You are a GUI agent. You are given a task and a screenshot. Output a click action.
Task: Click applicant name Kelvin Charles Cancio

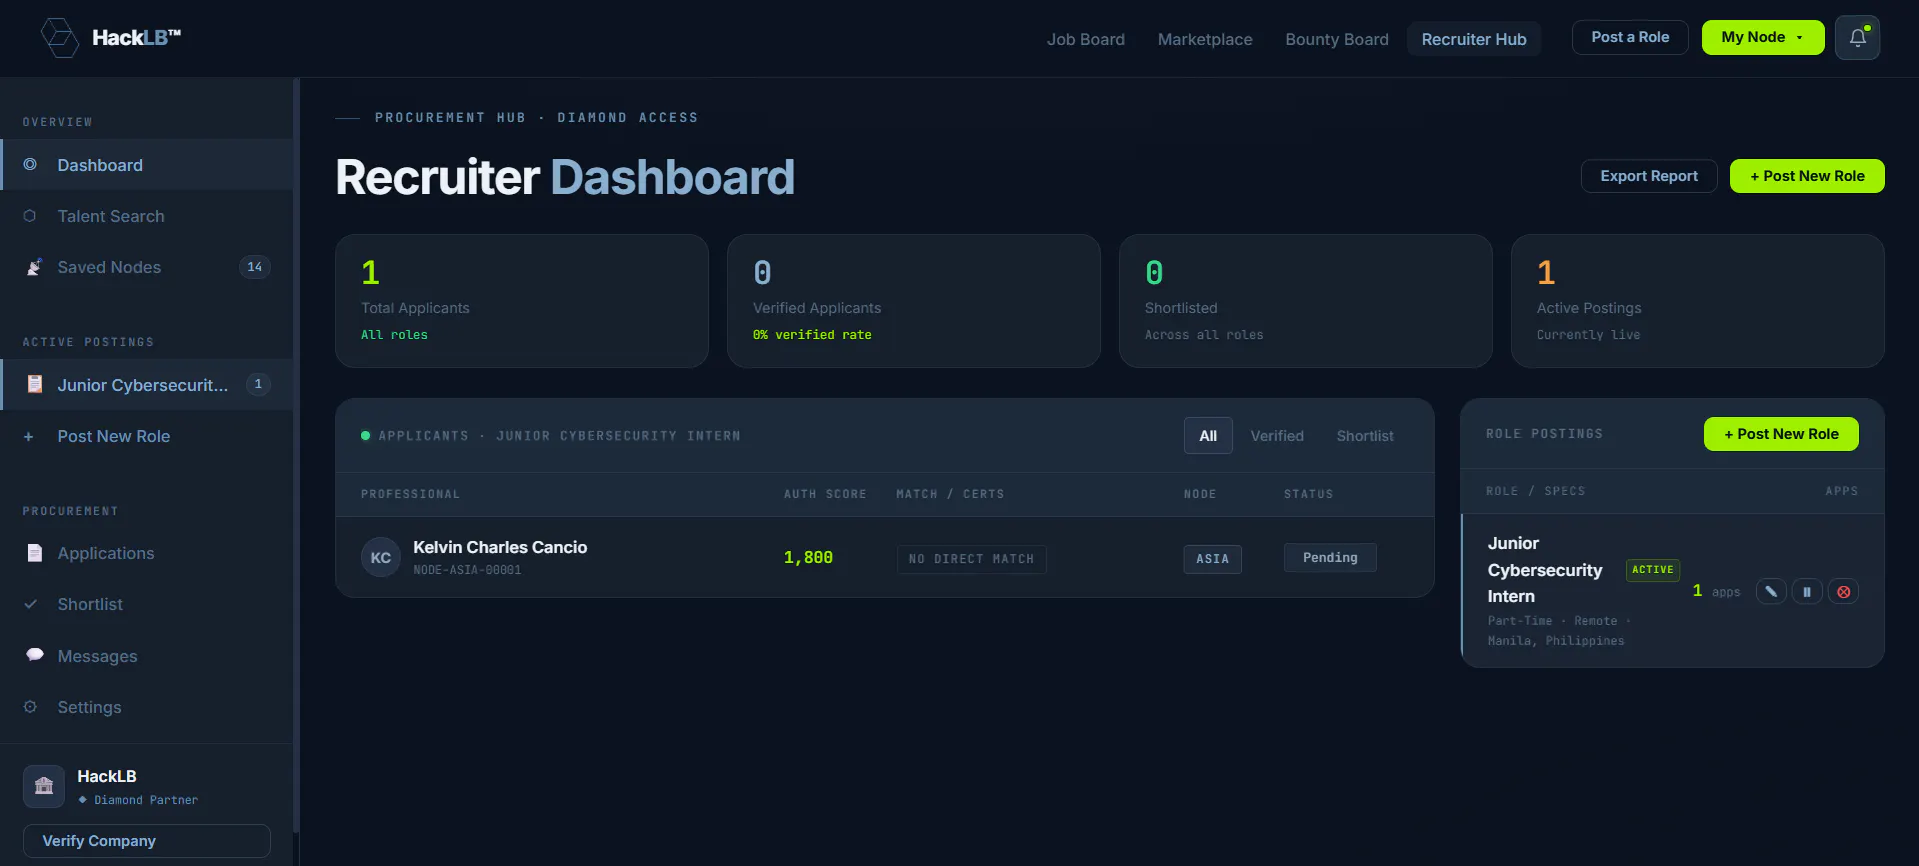500,547
